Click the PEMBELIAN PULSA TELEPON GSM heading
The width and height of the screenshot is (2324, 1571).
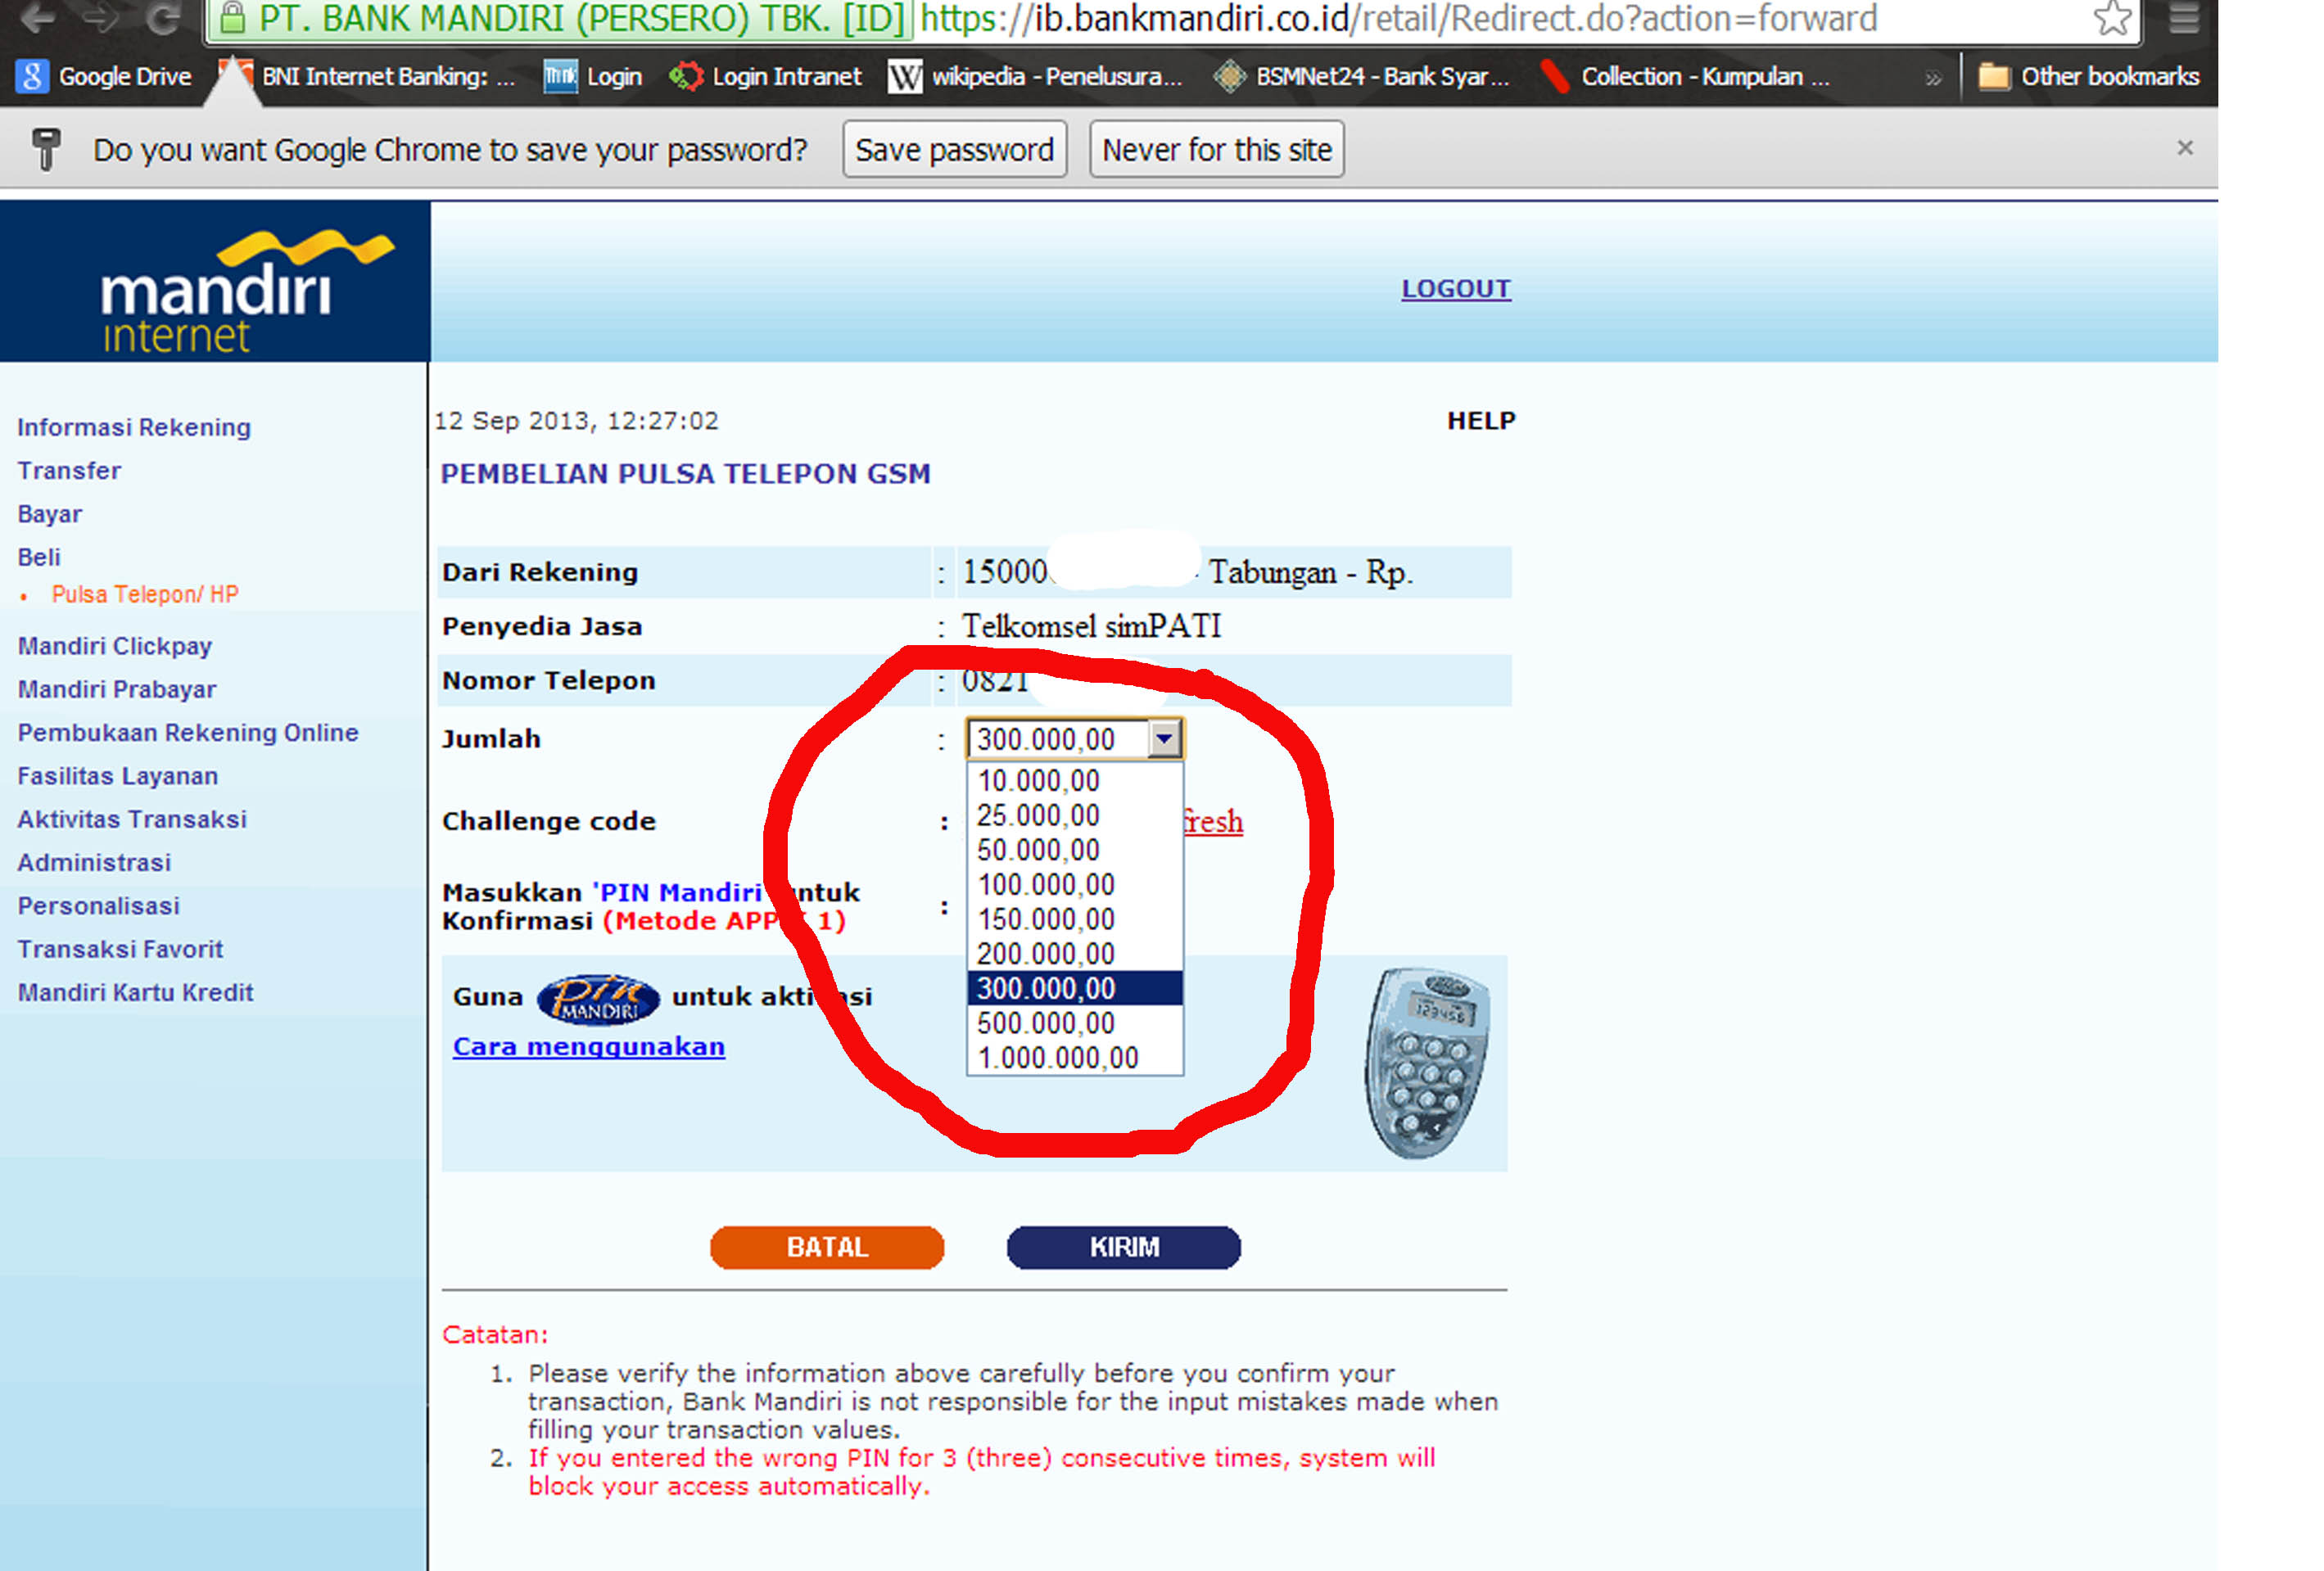coord(685,473)
